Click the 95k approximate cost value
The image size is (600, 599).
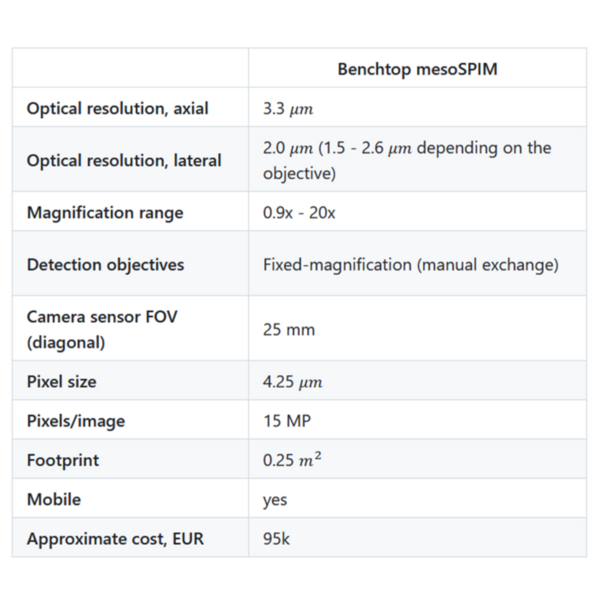tap(276, 539)
